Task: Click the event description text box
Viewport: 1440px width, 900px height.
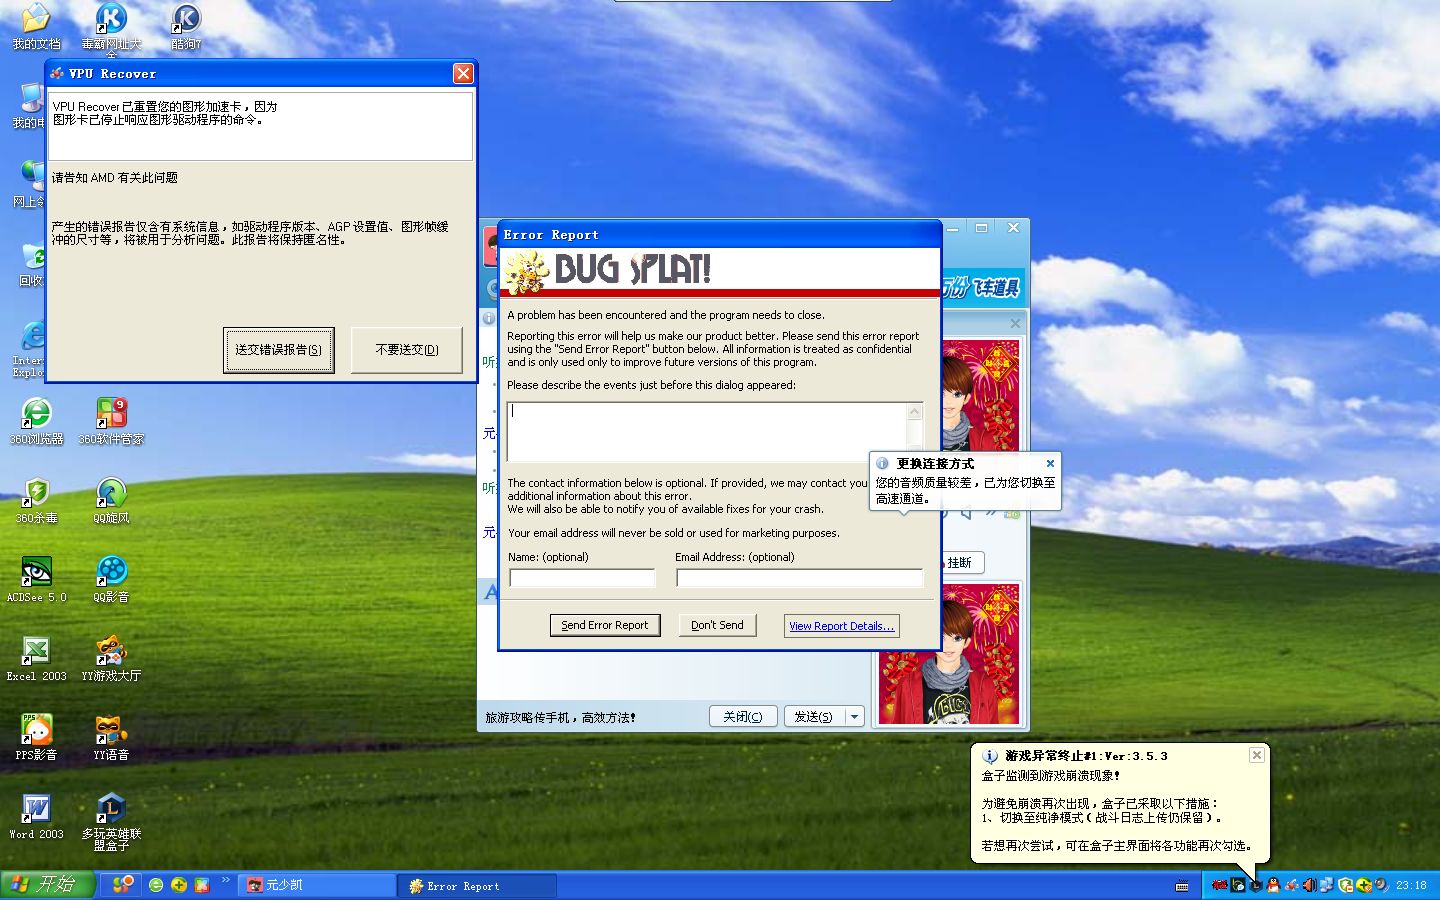Action: tap(707, 431)
